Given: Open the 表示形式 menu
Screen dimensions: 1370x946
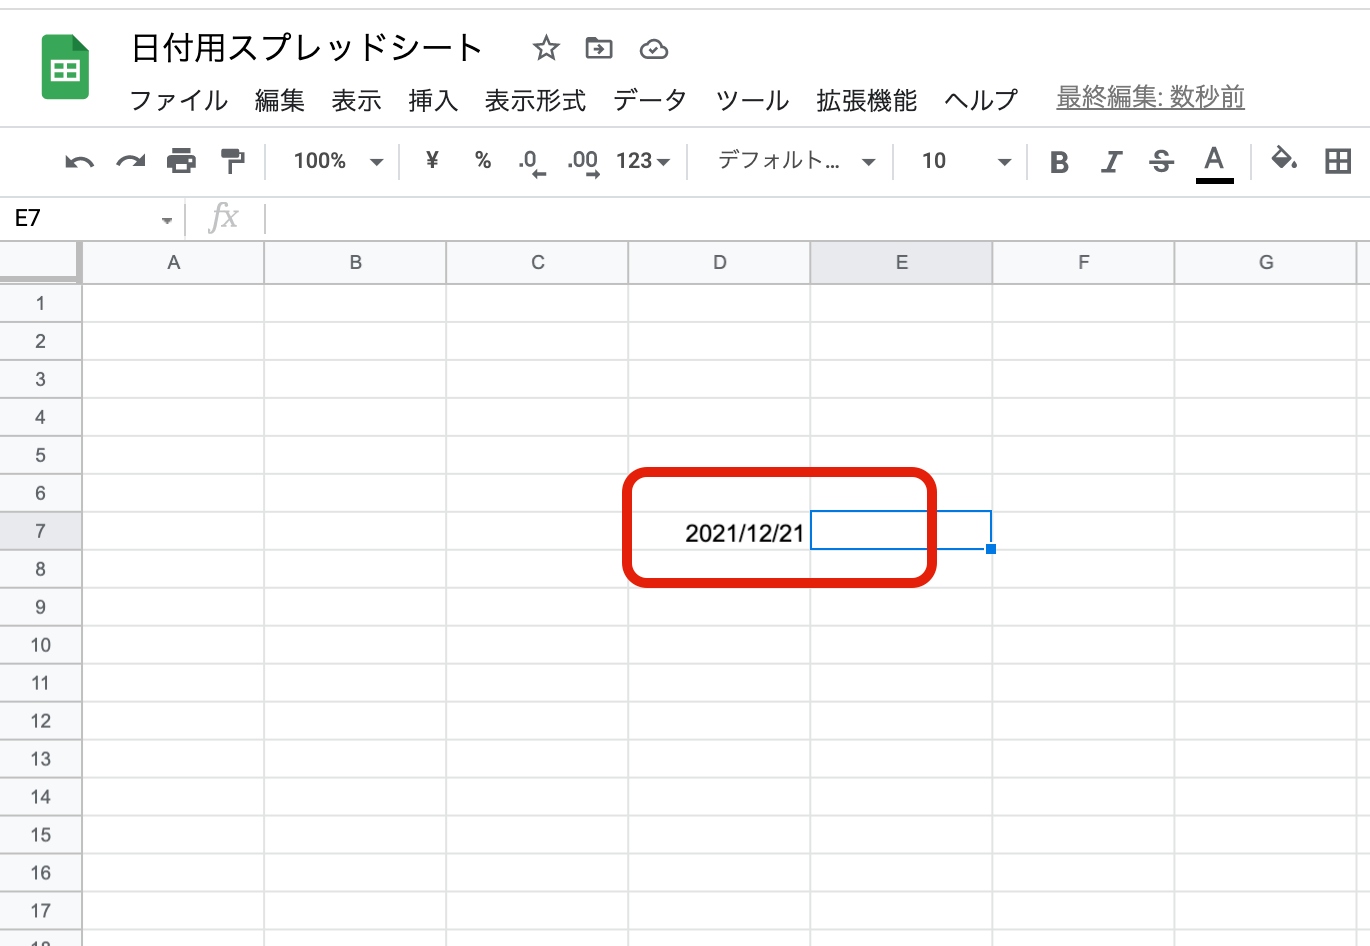Looking at the screenshot, I should coord(535,100).
